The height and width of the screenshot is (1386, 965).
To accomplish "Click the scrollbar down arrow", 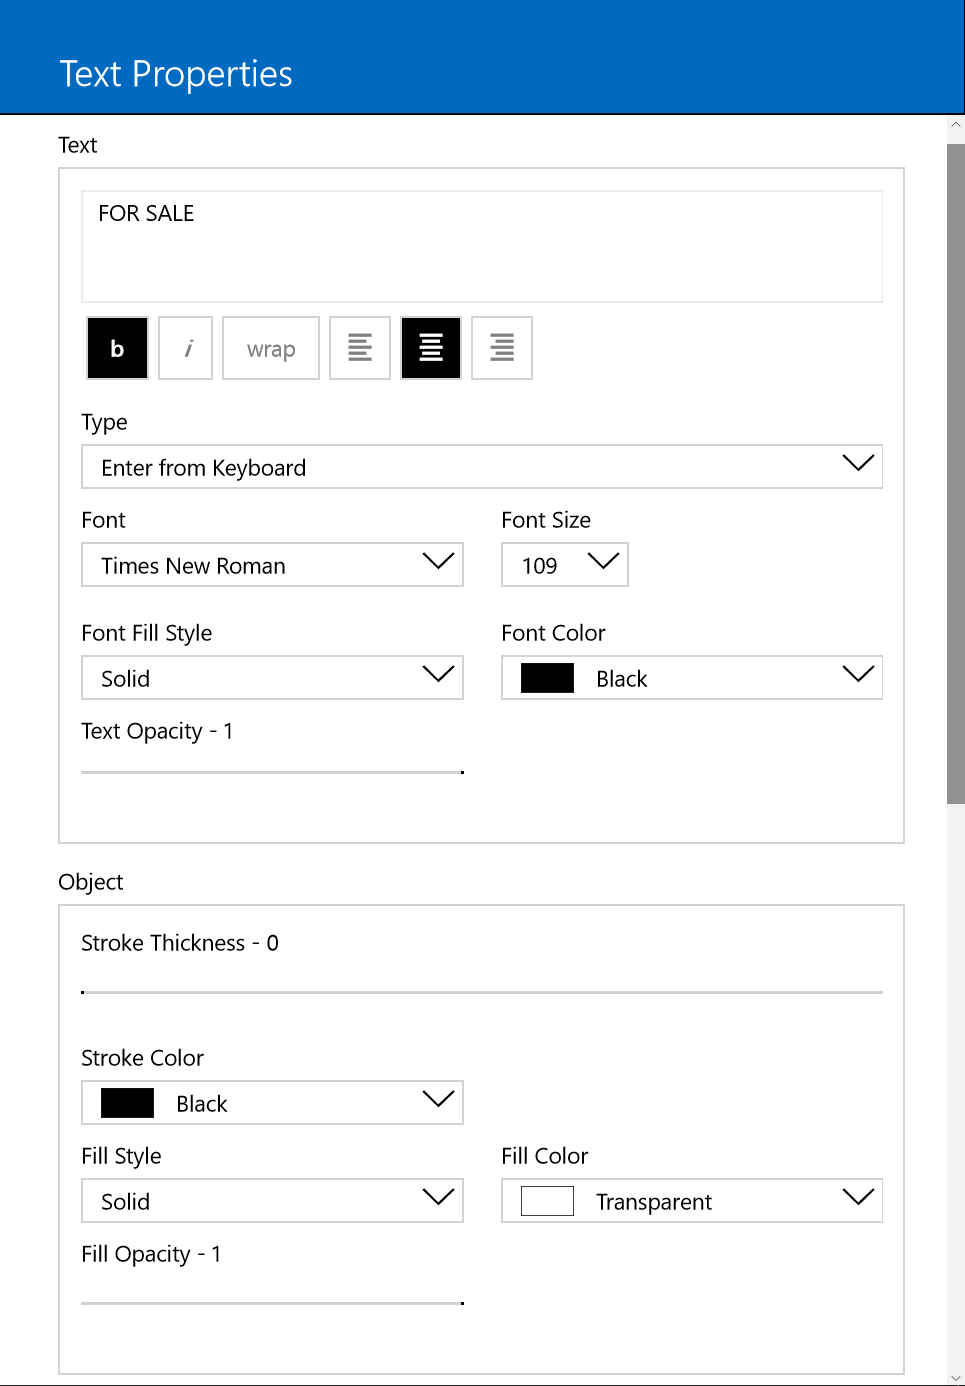I will tap(956, 1377).
